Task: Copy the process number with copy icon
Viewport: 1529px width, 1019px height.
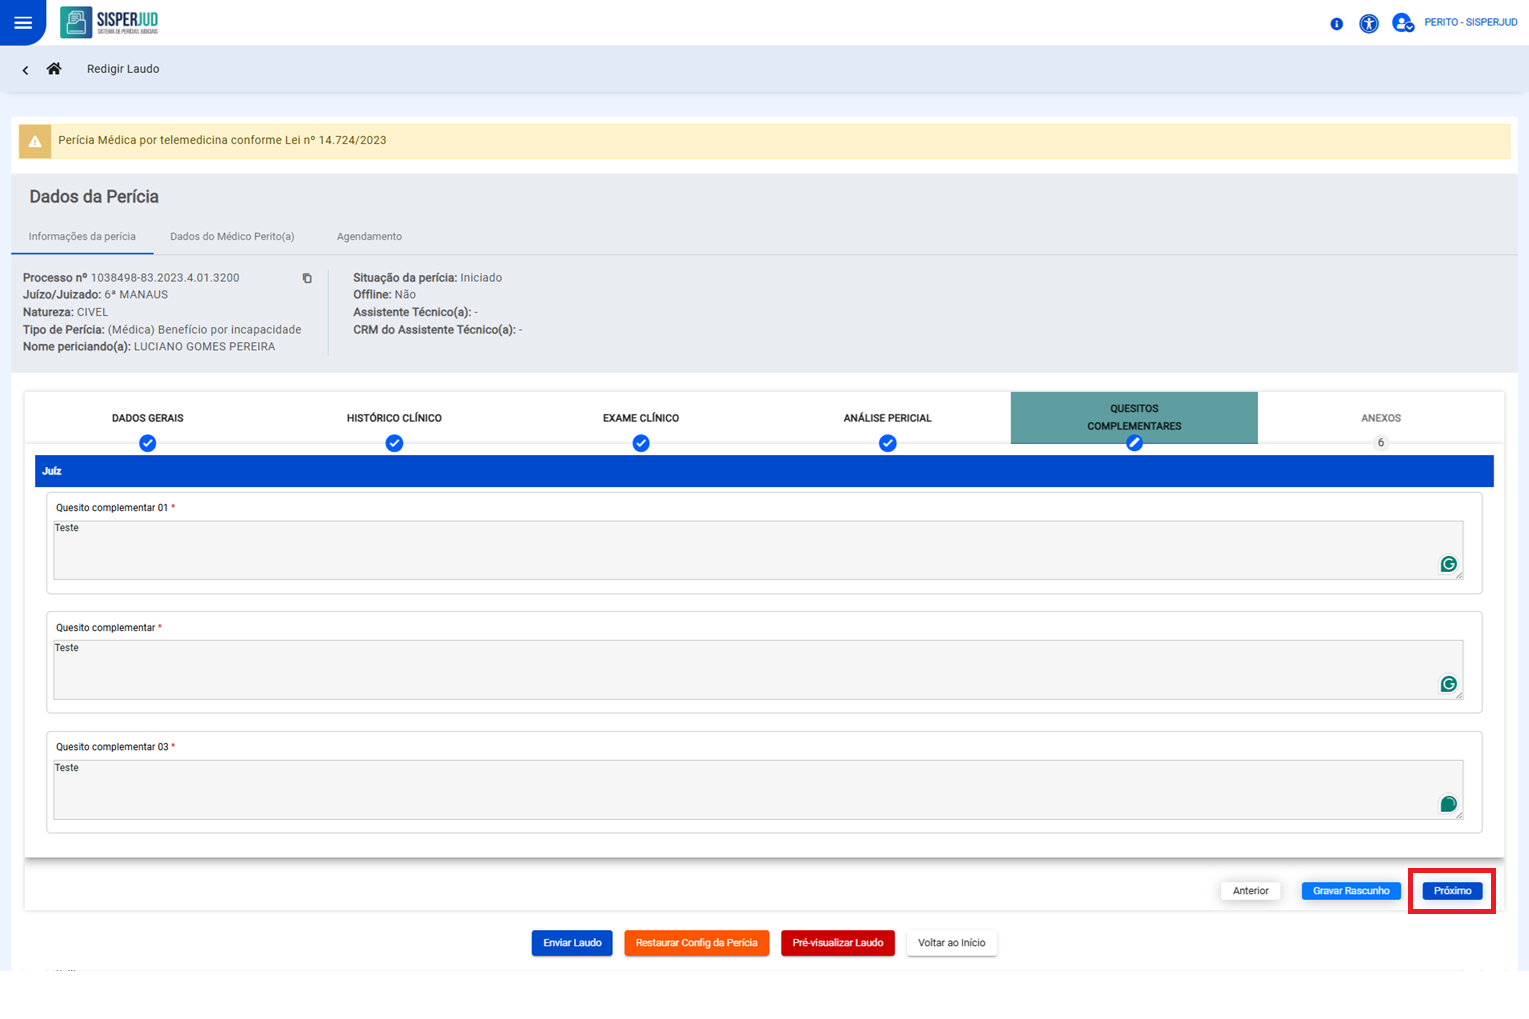Action: click(307, 278)
